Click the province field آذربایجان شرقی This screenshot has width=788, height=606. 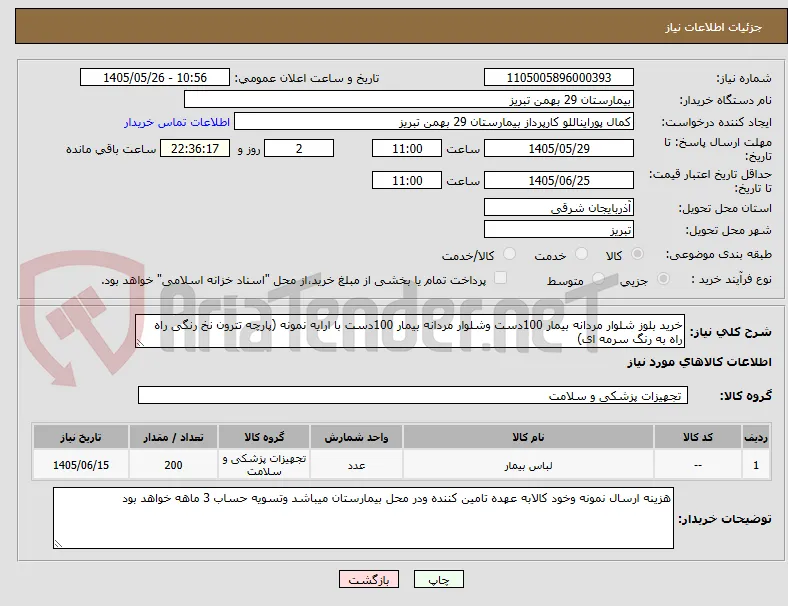[x=558, y=207]
